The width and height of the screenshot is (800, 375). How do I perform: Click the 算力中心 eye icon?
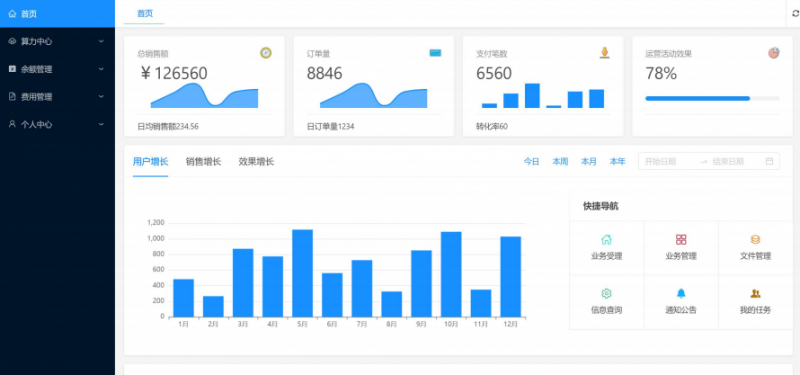pyautogui.click(x=12, y=41)
